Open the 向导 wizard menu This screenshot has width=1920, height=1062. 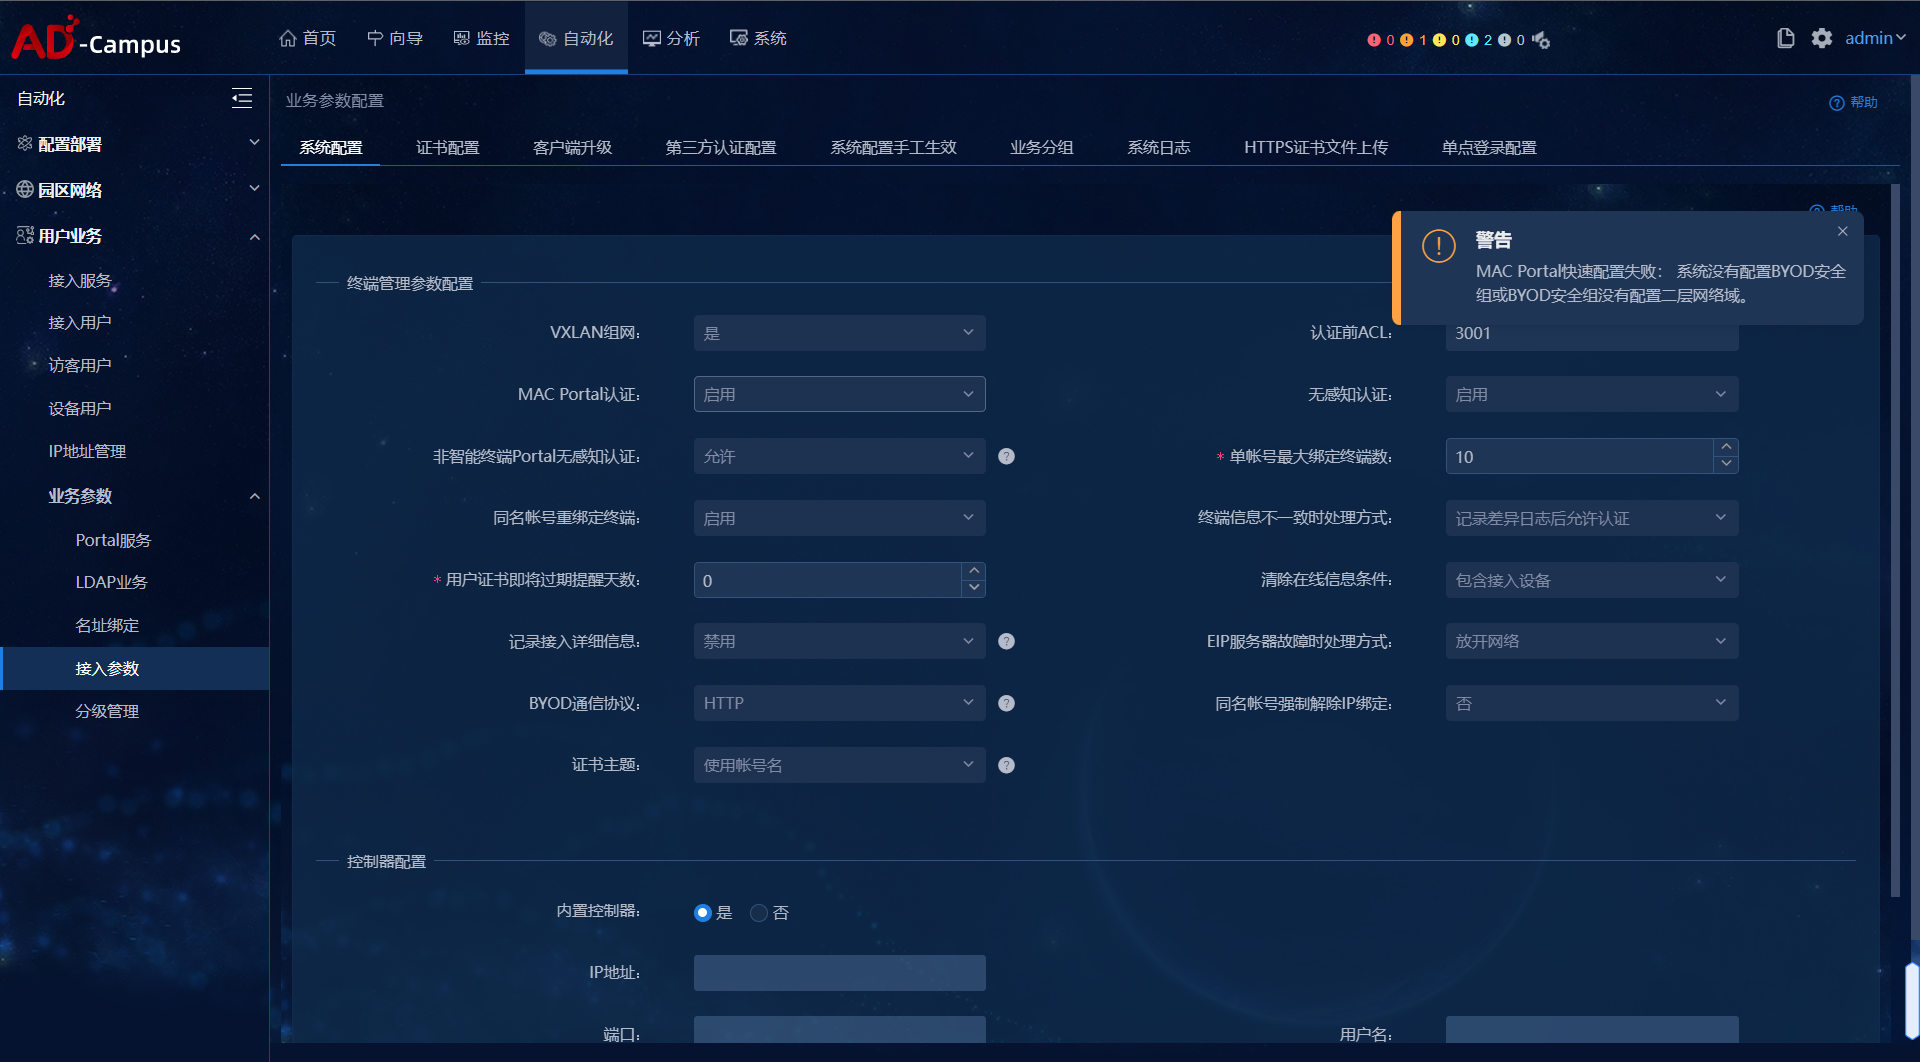(x=395, y=38)
